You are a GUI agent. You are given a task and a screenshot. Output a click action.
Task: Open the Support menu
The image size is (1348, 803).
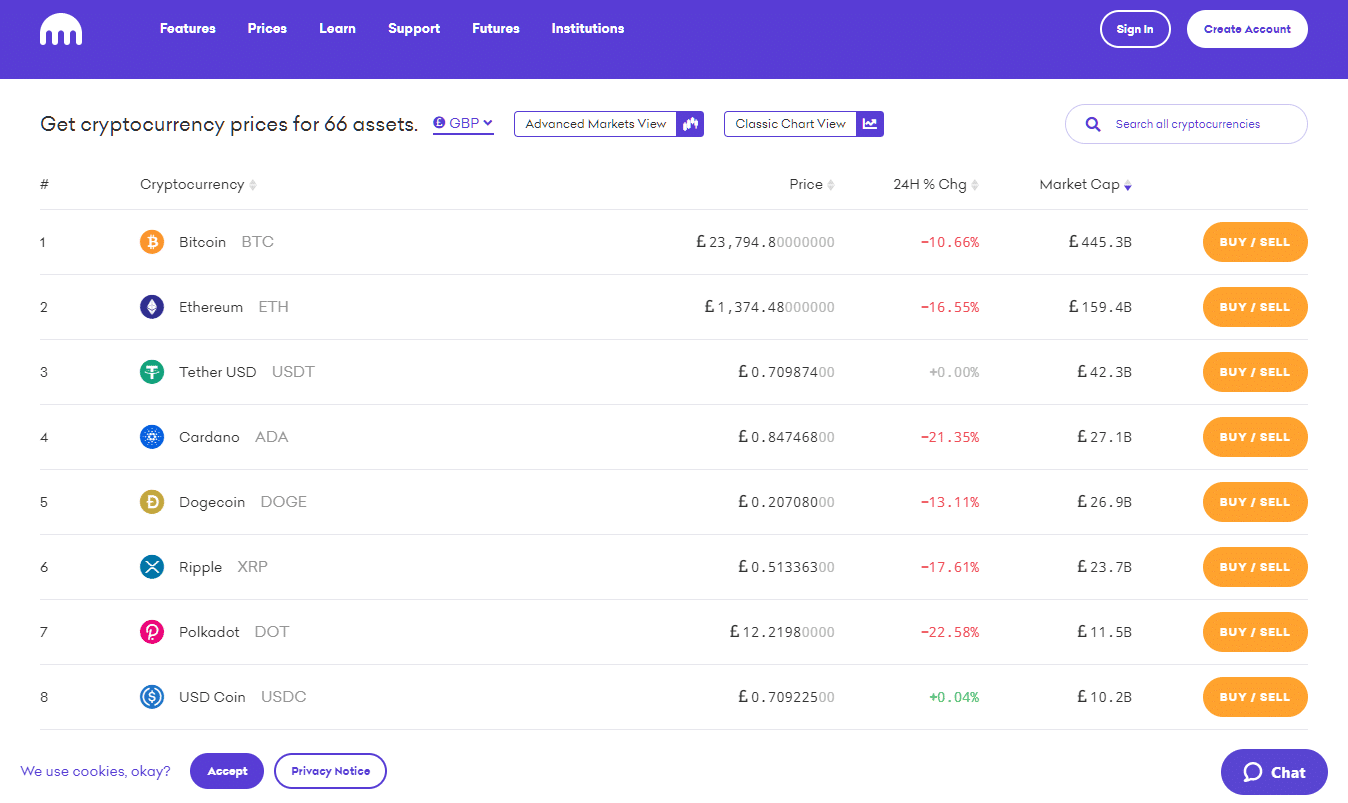tap(414, 29)
